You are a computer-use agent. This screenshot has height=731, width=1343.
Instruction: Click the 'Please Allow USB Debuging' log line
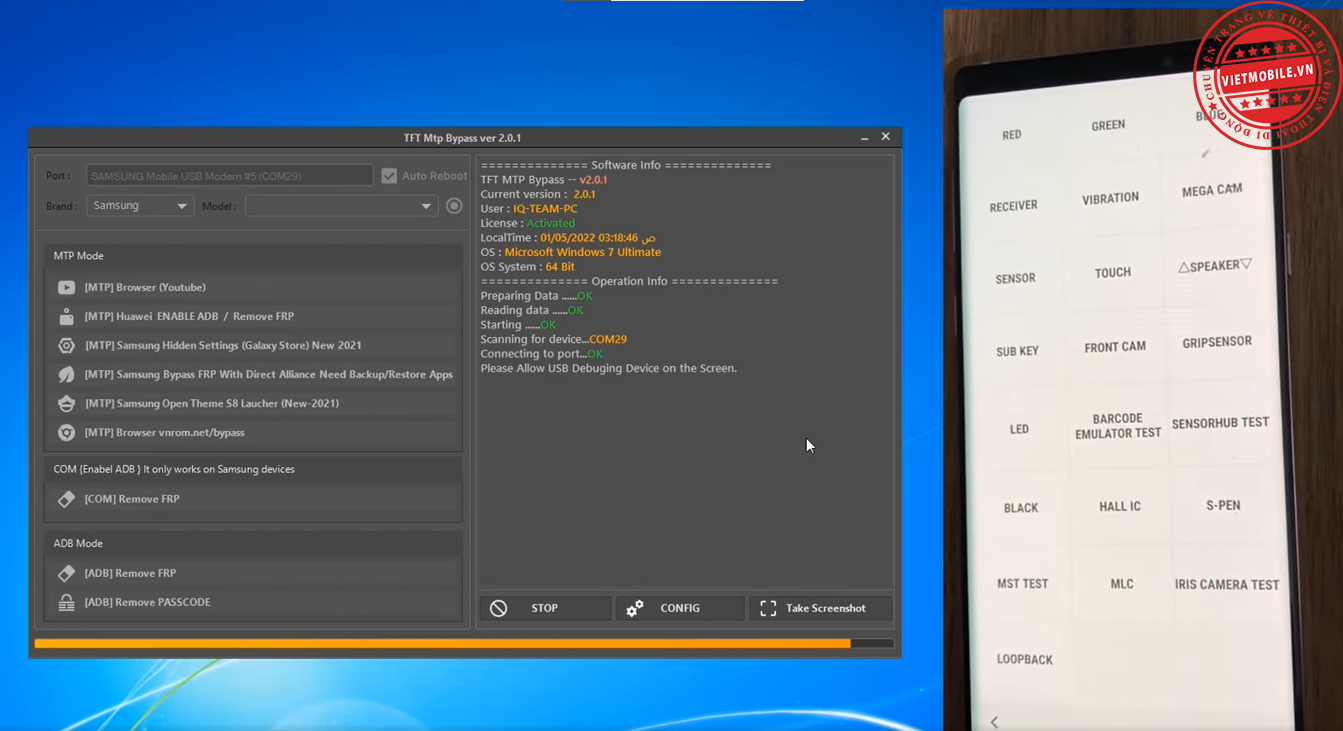608,368
